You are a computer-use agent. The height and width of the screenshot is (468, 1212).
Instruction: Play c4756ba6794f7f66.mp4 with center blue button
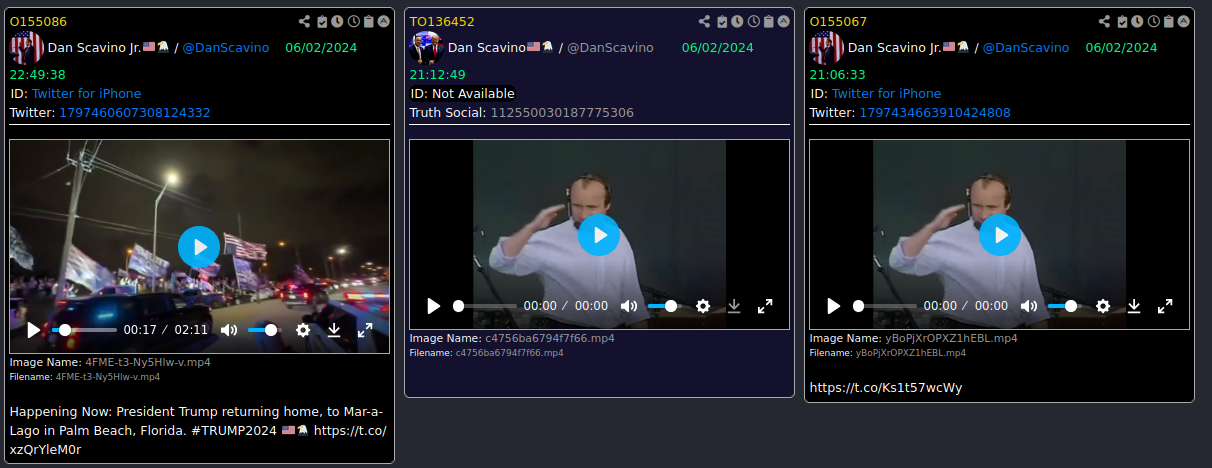(x=599, y=235)
